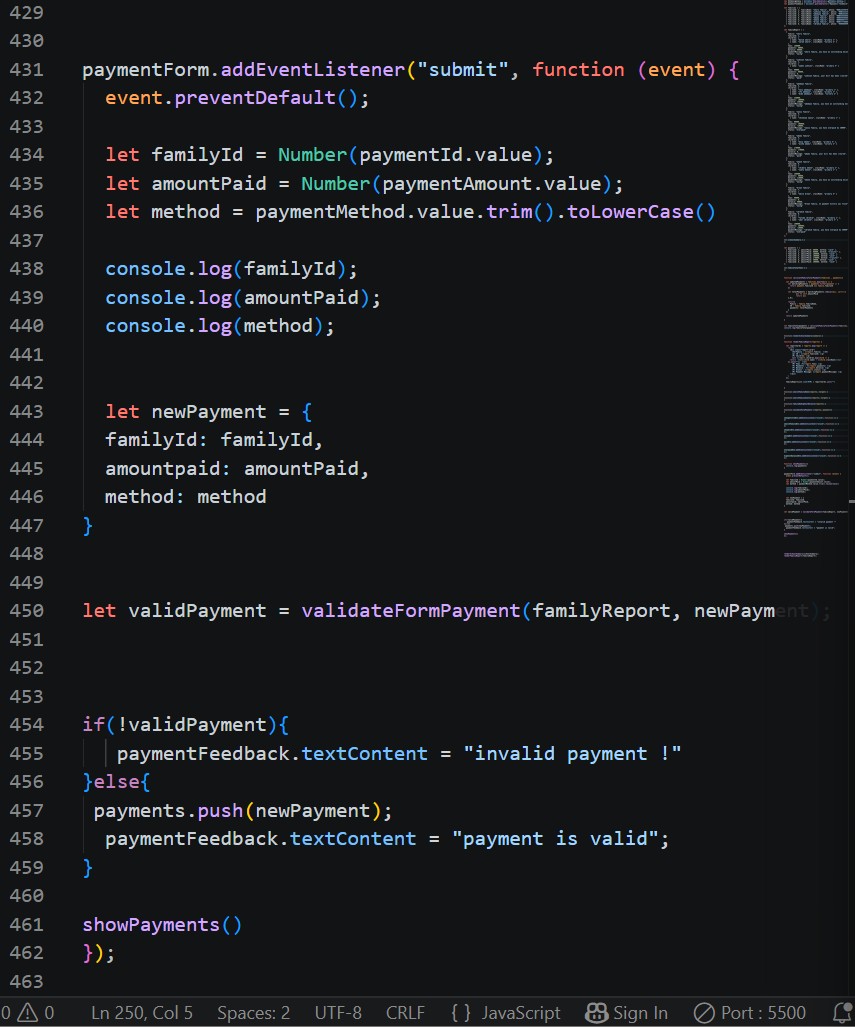The width and height of the screenshot is (855, 1027).
Task: Click "invalid payment !" string
Action: click(x=572, y=753)
